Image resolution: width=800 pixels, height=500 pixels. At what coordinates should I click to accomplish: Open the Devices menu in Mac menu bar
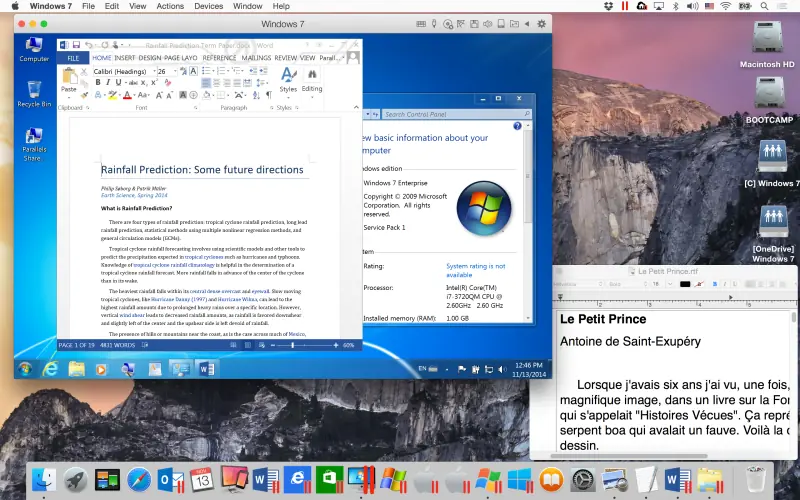(209, 6)
